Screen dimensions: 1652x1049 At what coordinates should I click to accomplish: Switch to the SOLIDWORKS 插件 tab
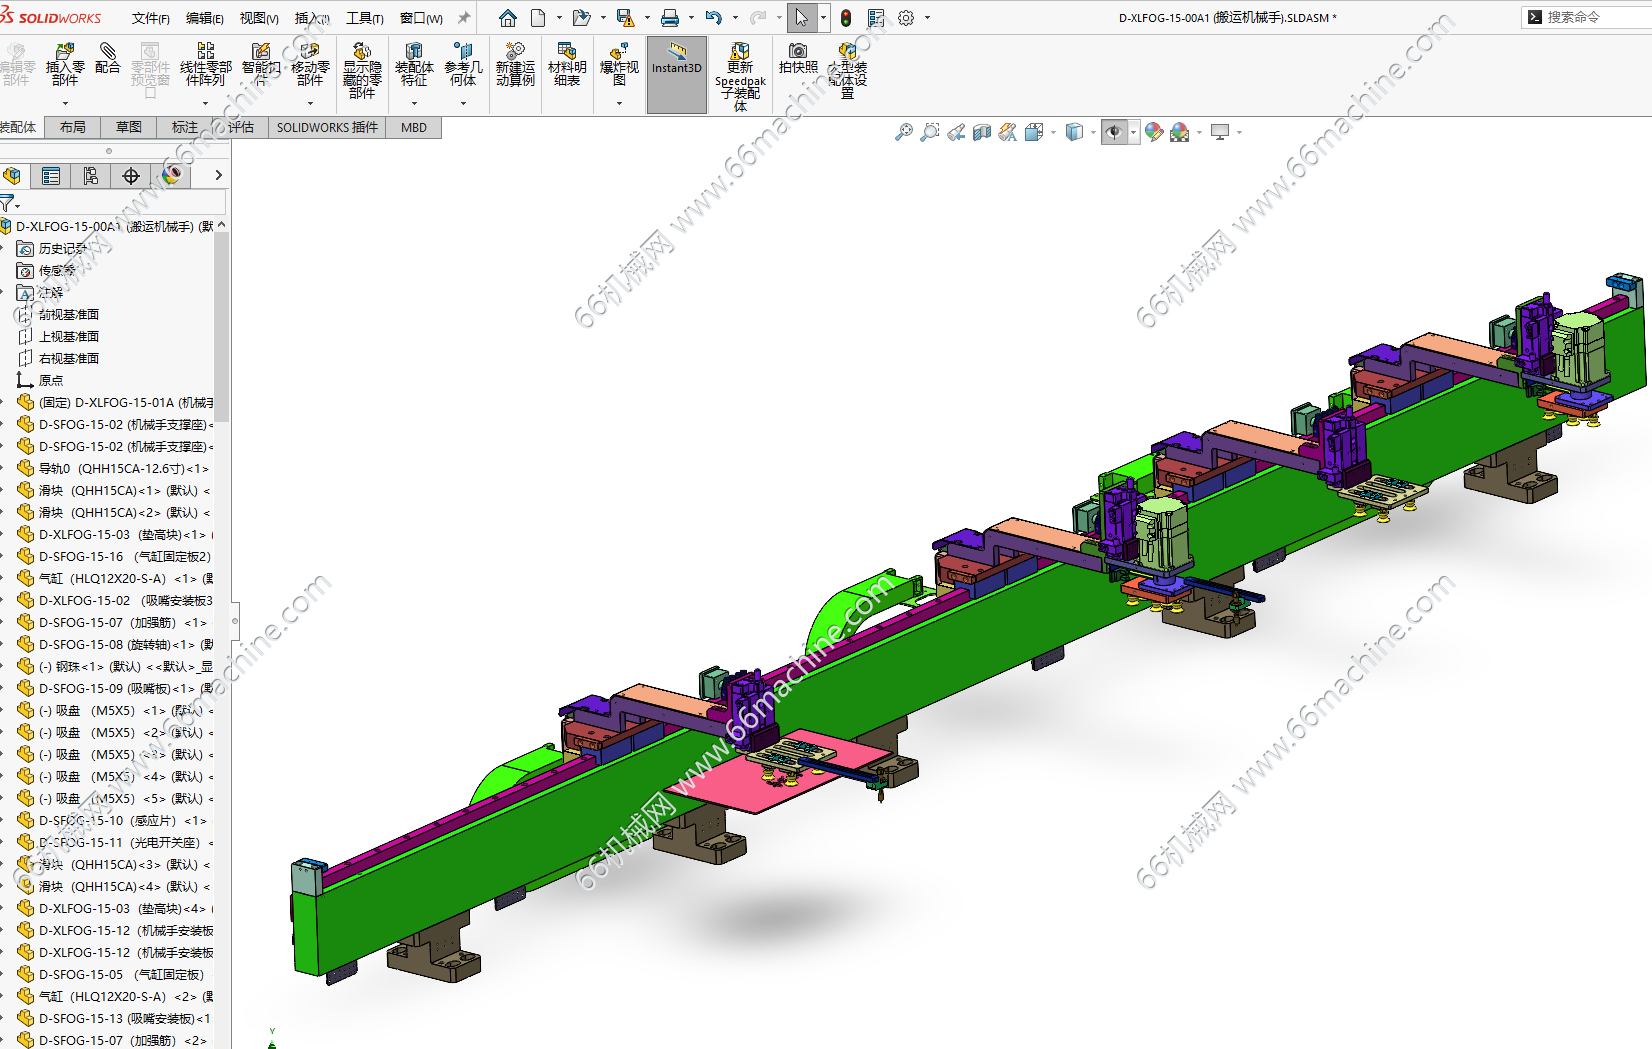pyautogui.click(x=327, y=127)
